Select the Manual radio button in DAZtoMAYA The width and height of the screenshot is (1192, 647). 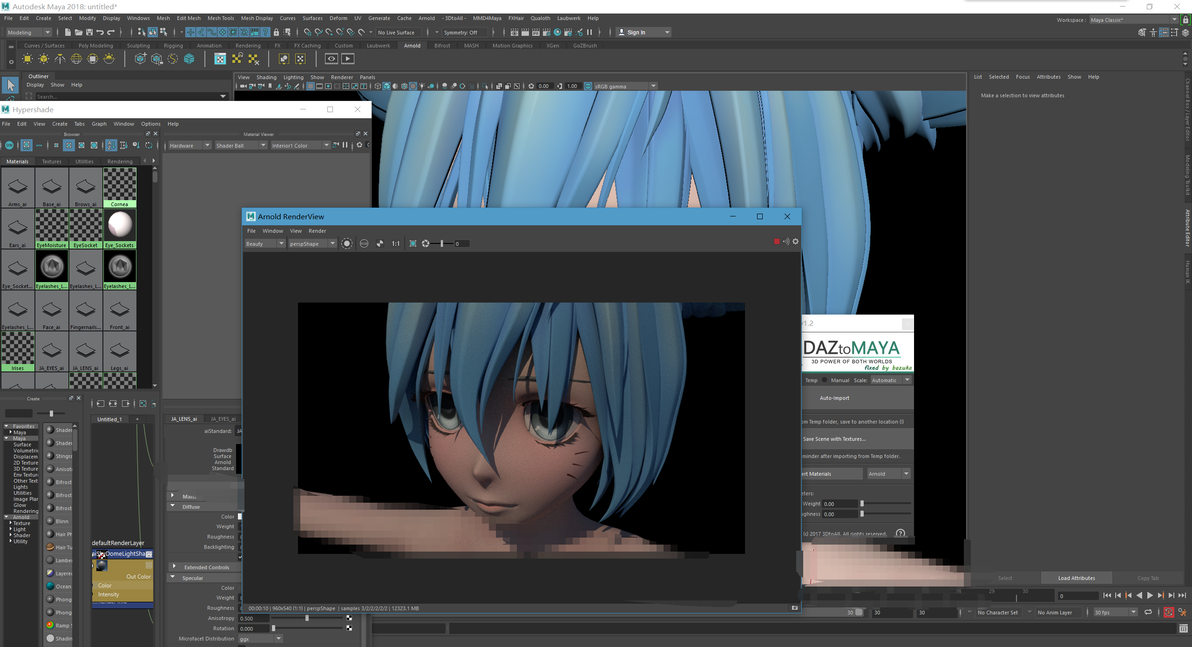click(826, 380)
